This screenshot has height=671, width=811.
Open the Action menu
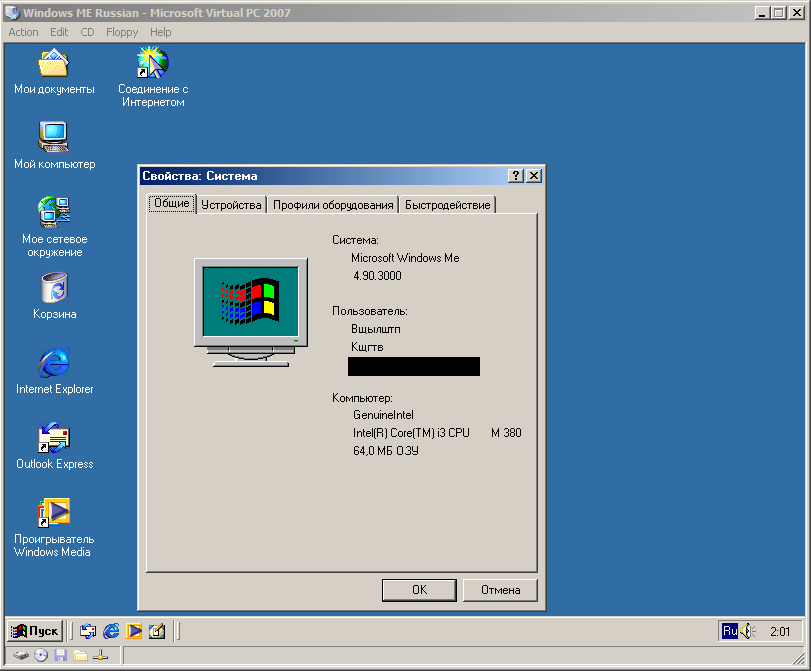[x=23, y=32]
